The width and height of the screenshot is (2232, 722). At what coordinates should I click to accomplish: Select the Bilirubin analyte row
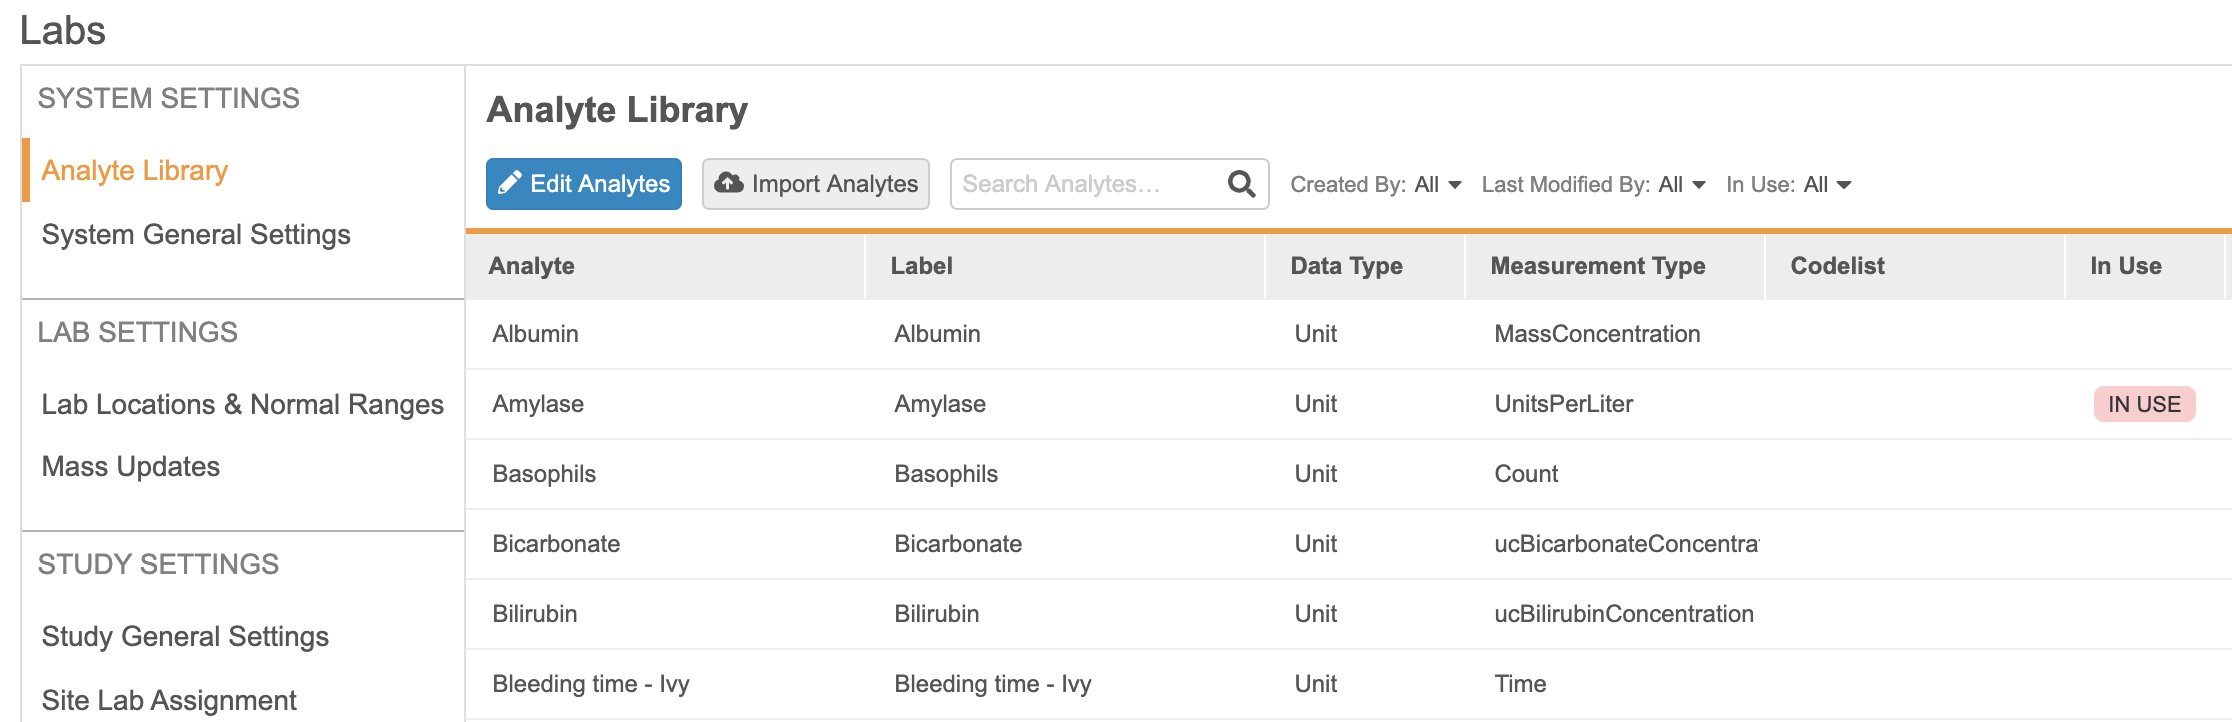click(x=535, y=614)
